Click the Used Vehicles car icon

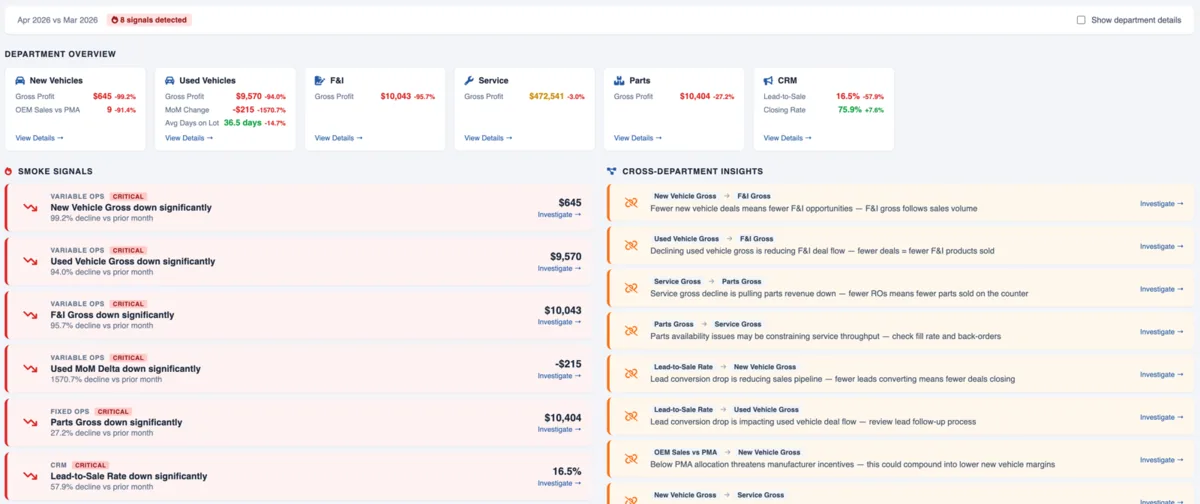[171, 80]
